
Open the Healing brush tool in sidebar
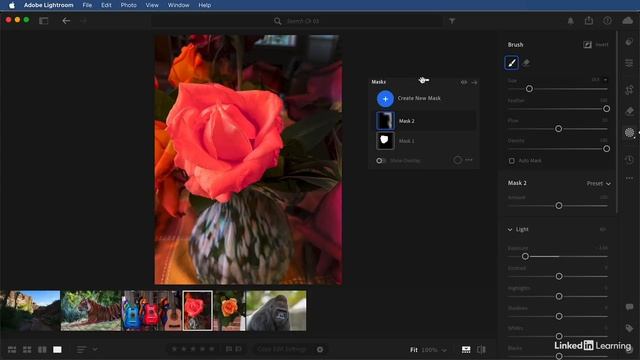pos(629,111)
